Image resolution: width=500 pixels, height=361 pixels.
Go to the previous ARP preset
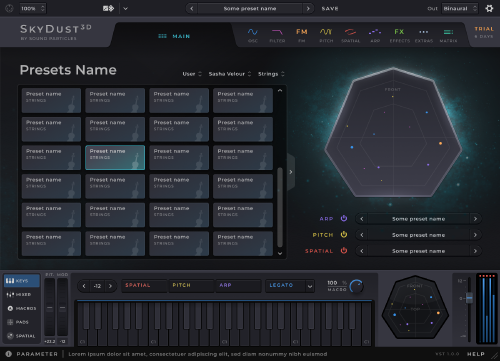click(x=362, y=219)
